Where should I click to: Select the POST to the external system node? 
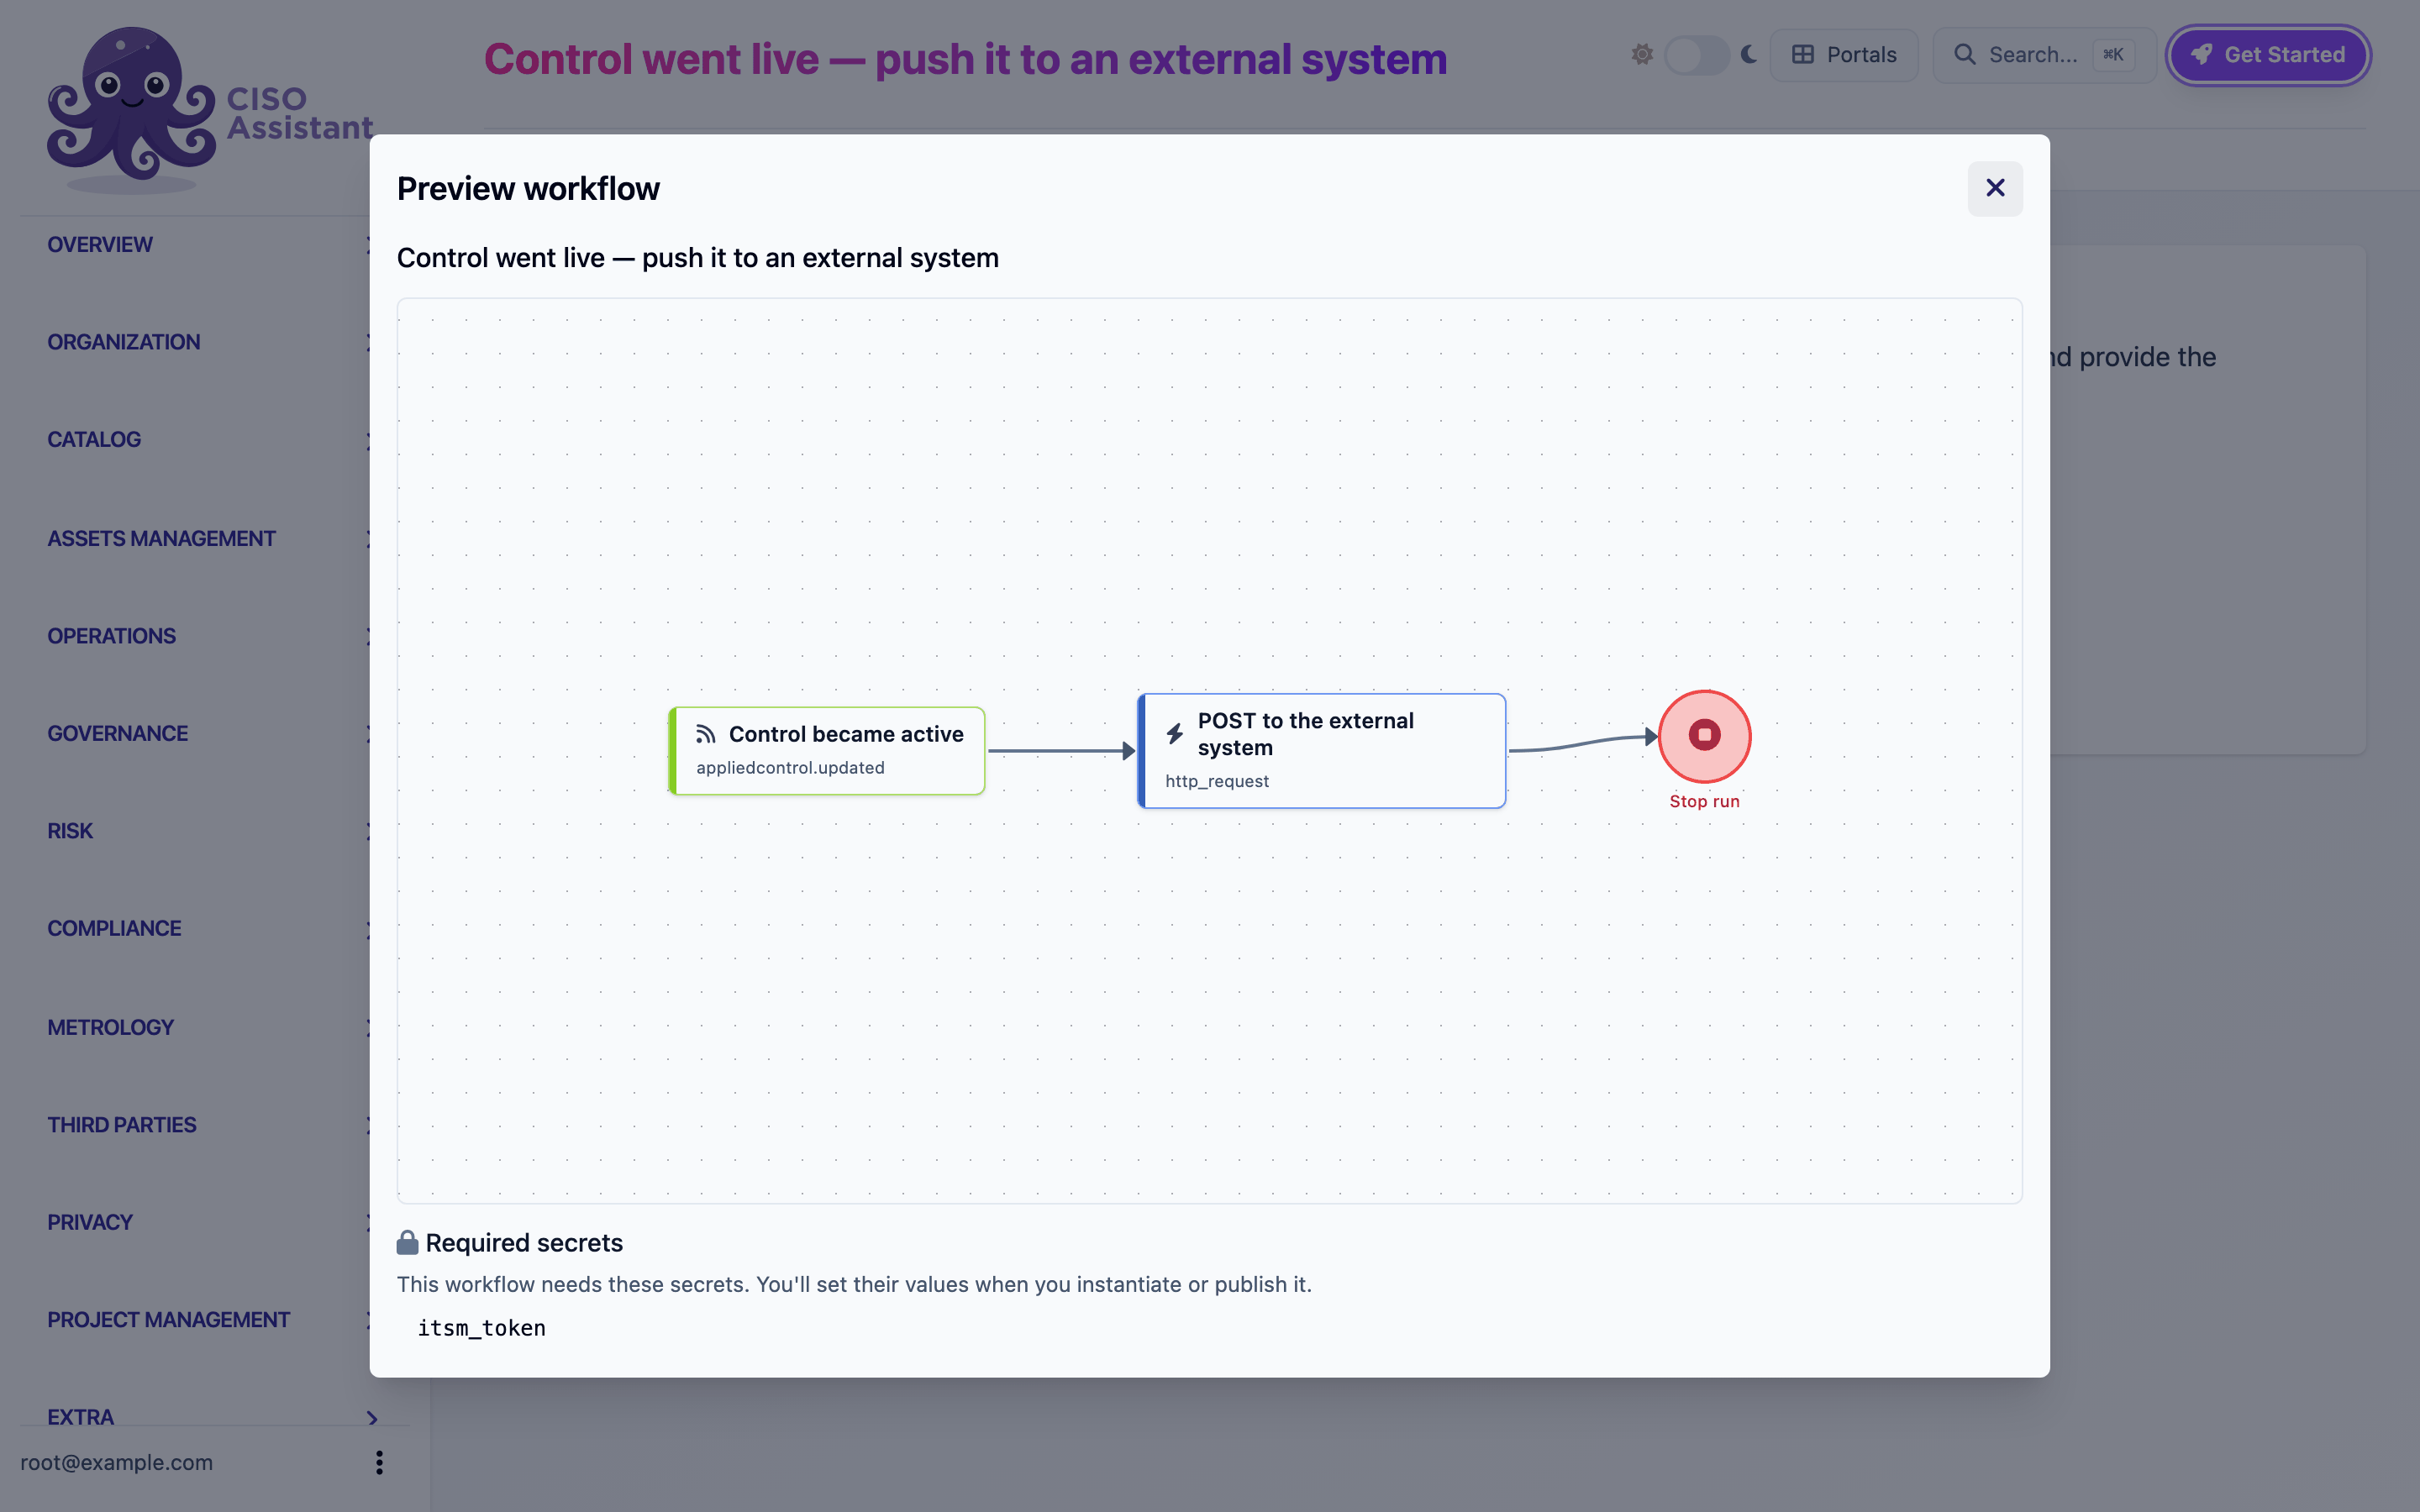1321,750
